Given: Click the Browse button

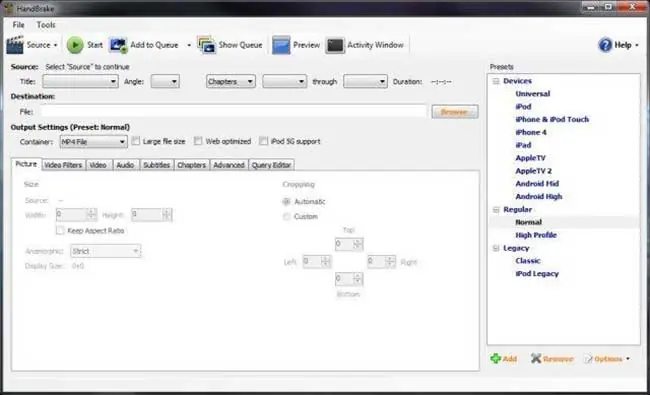Looking at the screenshot, I should [x=455, y=112].
